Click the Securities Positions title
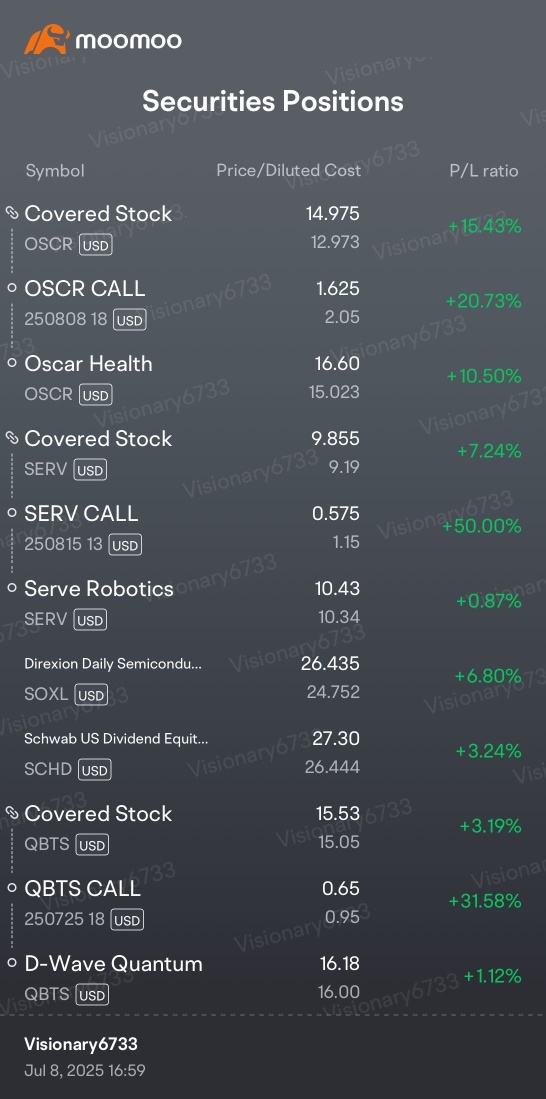Screen dimensions: 546x1099 click(273, 102)
